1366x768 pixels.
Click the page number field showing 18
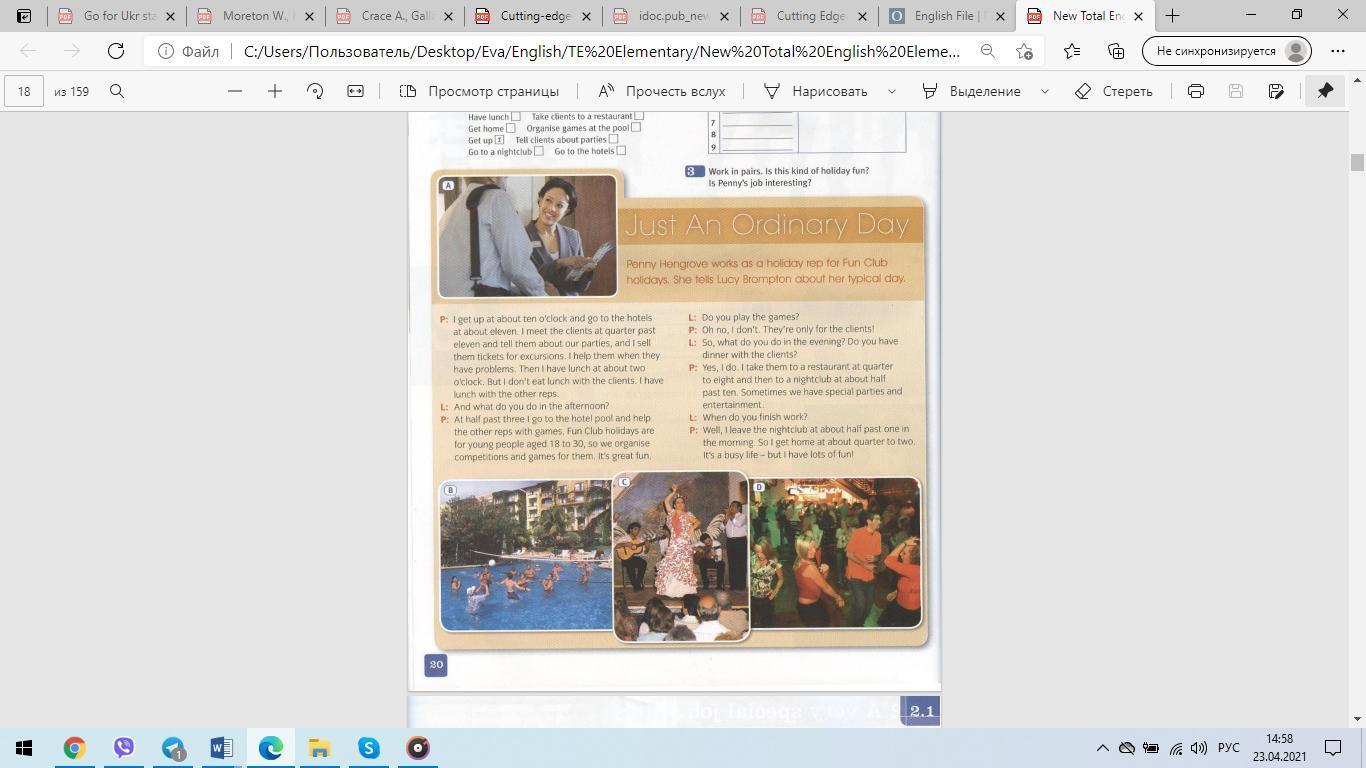point(23,91)
